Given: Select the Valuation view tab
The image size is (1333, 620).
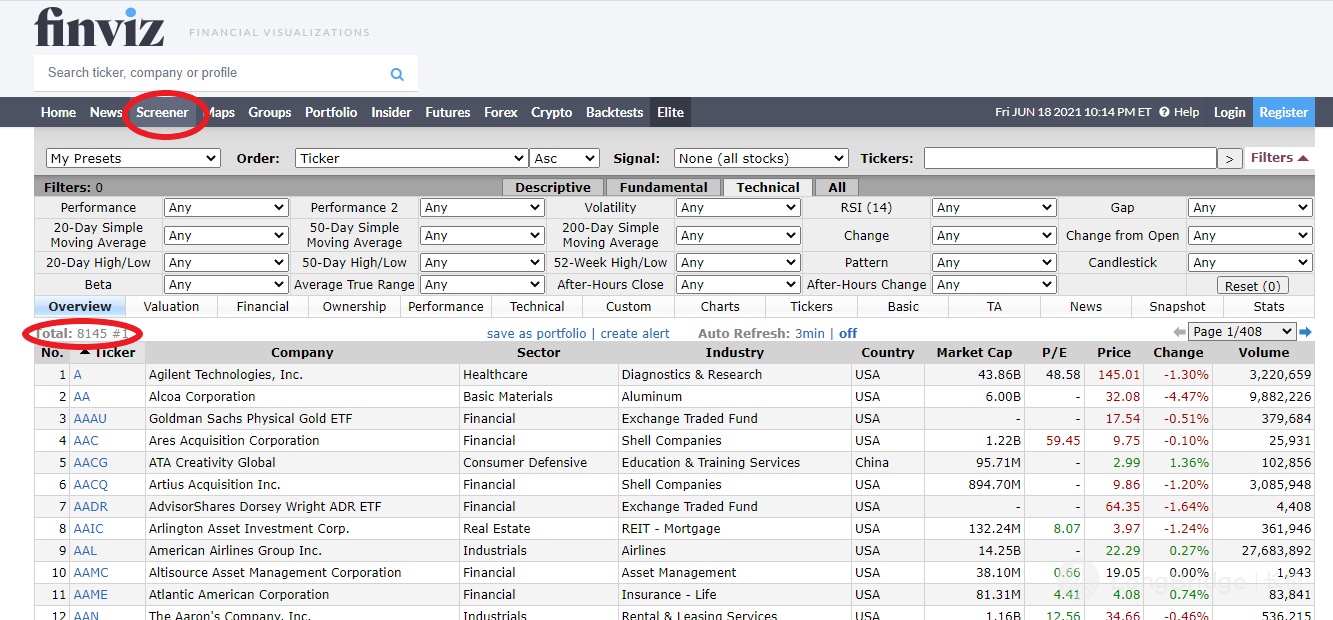Looking at the screenshot, I should pos(171,307).
